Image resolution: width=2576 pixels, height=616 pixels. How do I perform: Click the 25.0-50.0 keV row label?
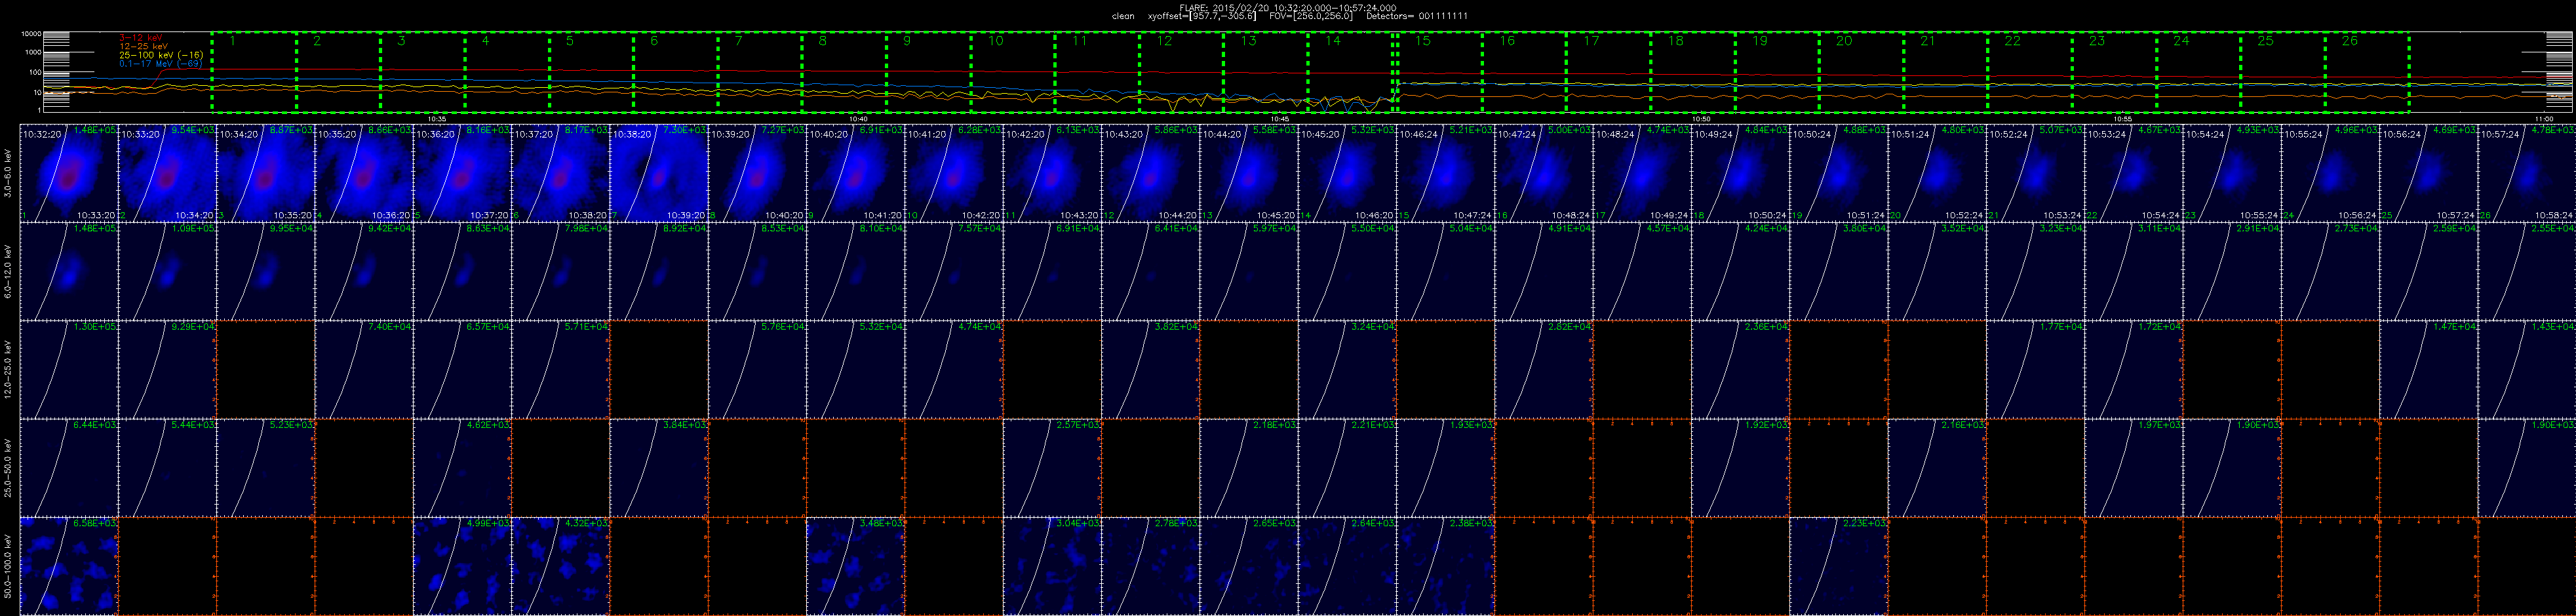(x=9, y=467)
